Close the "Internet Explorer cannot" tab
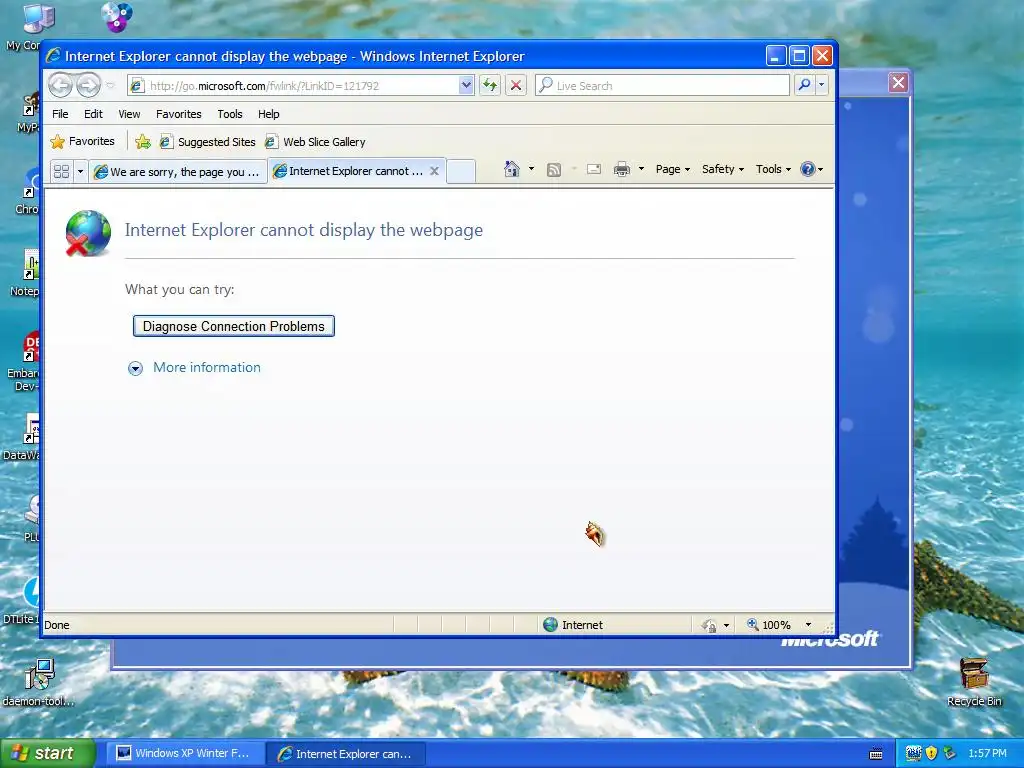 [x=434, y=171]
